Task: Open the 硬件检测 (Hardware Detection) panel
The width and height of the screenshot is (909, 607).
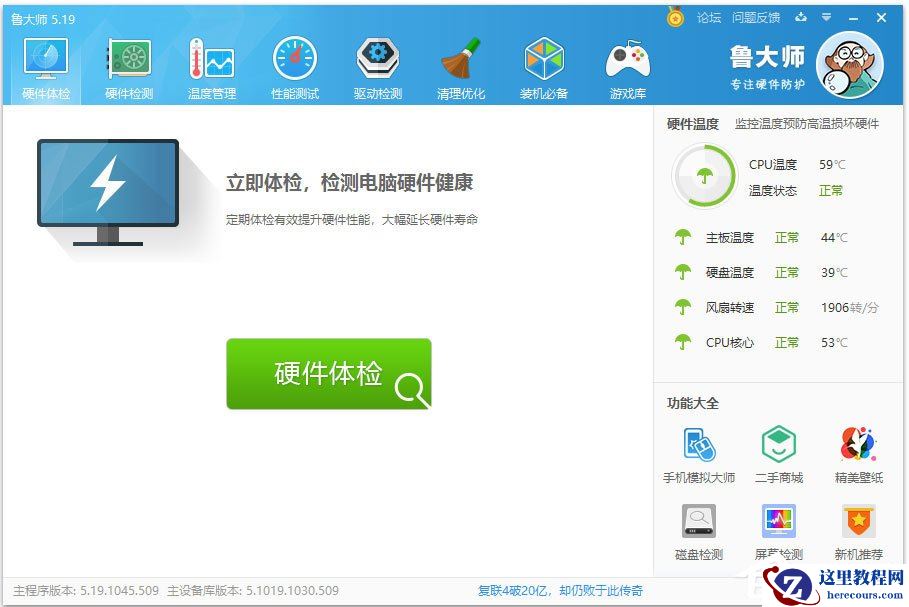Action: pos(128,65)
